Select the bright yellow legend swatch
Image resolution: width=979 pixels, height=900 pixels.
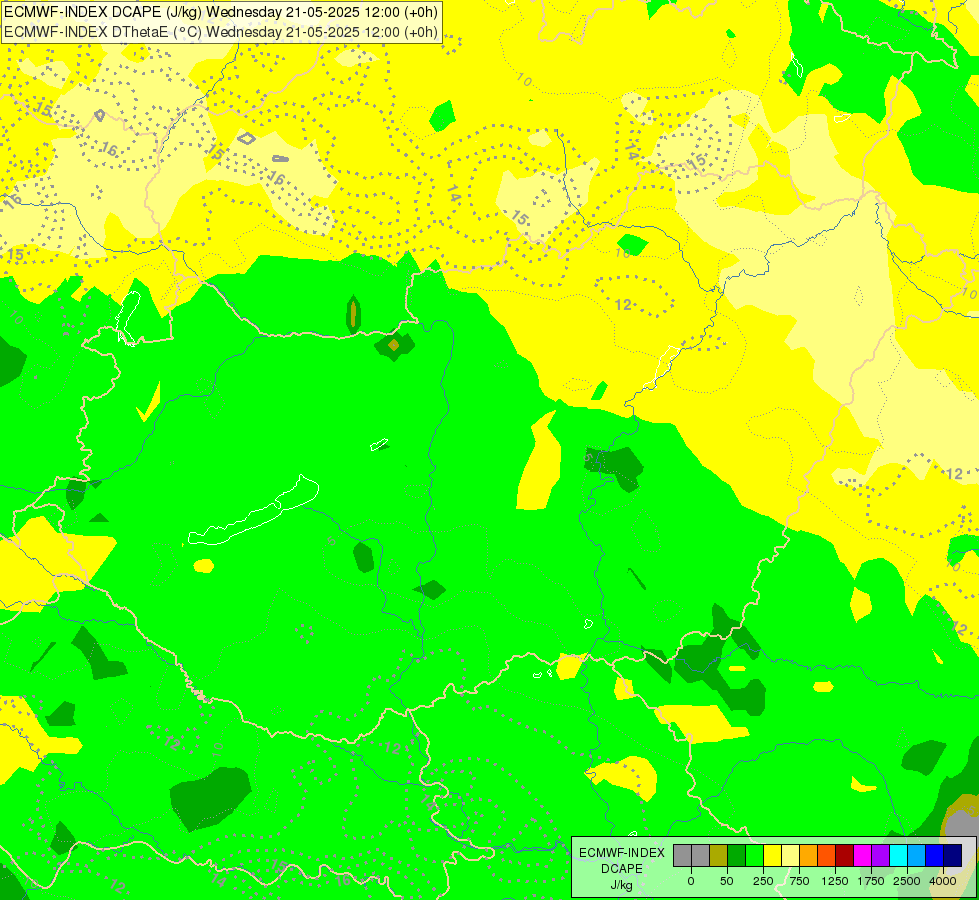772,856
